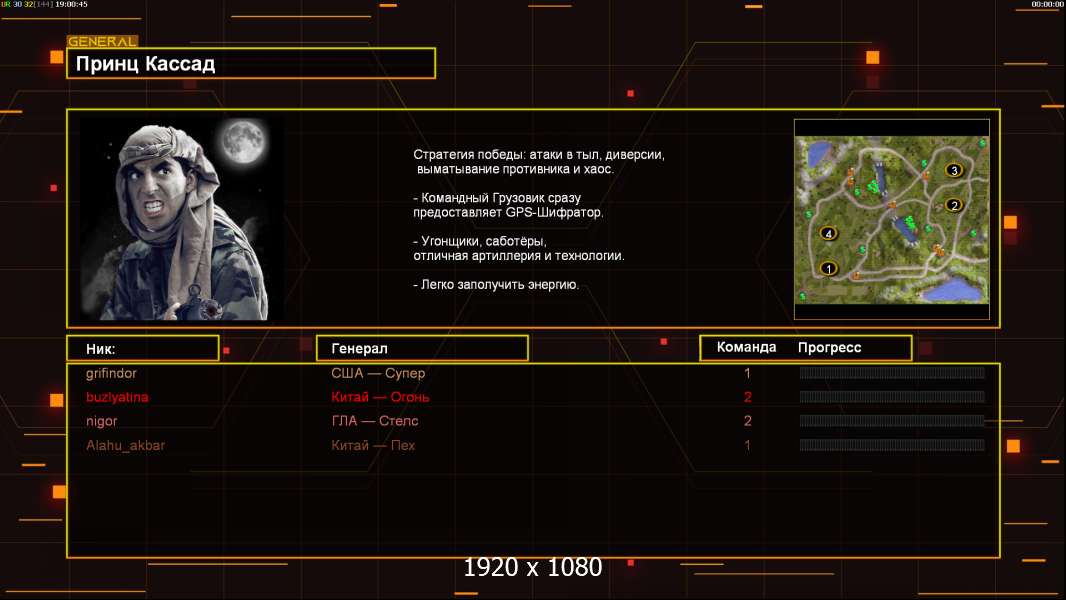Click the США — Супер general entry
The image size is (1066, 600).
pos(378,373)
